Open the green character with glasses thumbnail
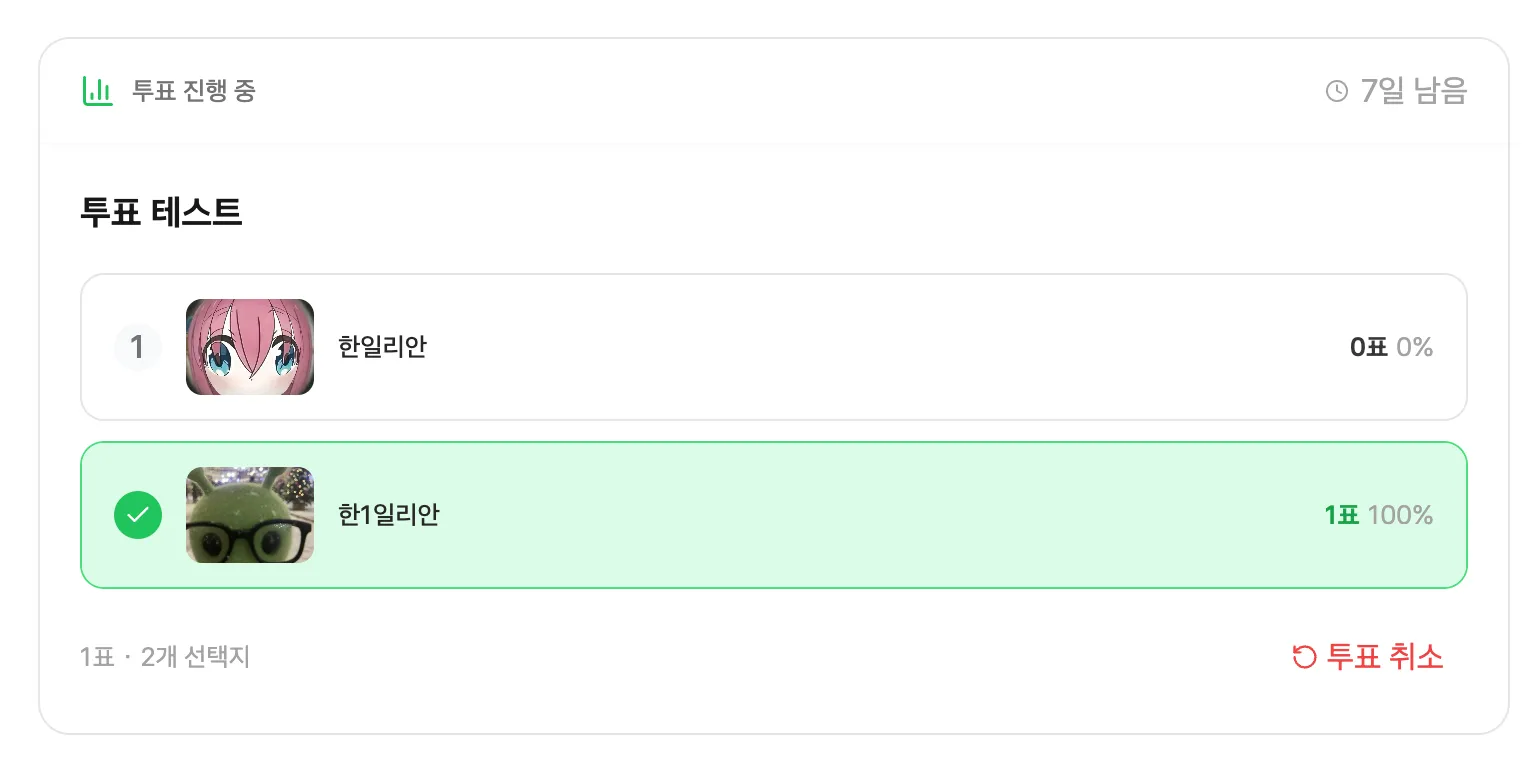1540x762 pixels. tap(250, 515)
